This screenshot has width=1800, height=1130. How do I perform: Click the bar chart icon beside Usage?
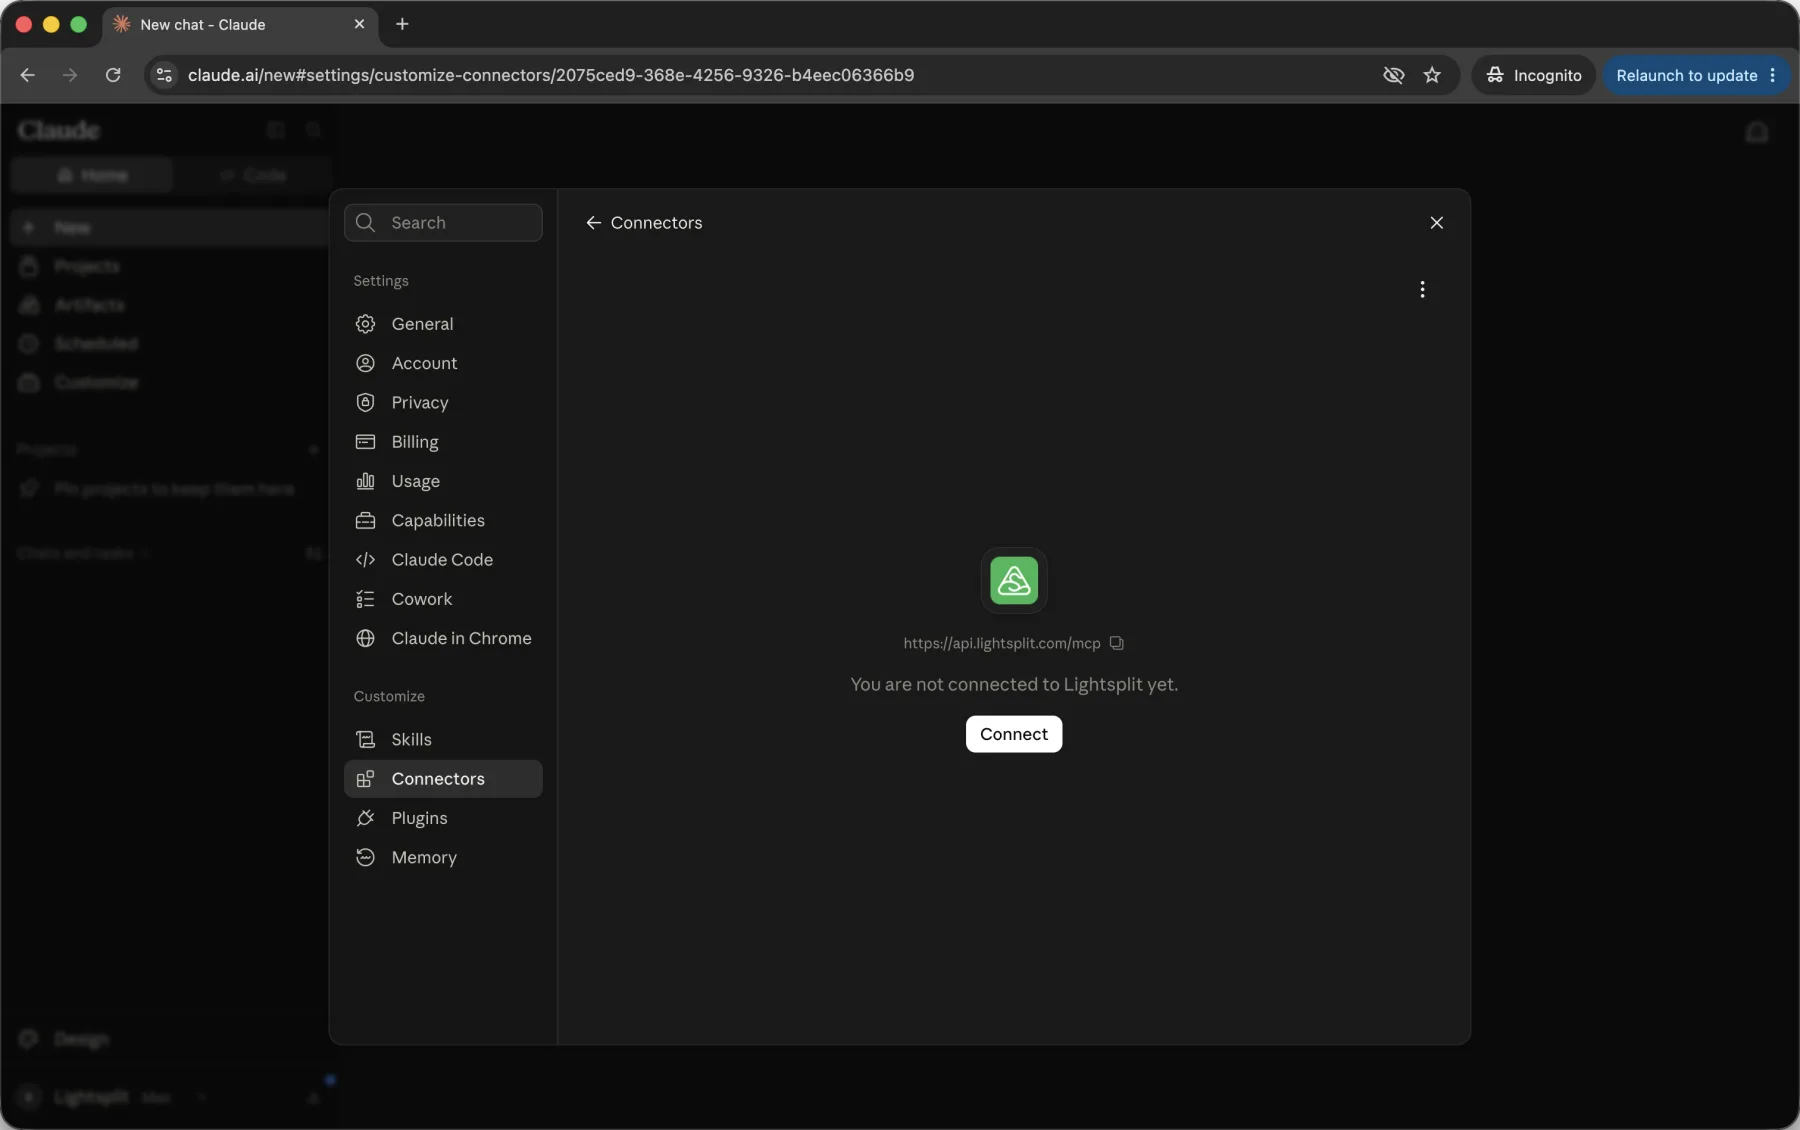365,481
